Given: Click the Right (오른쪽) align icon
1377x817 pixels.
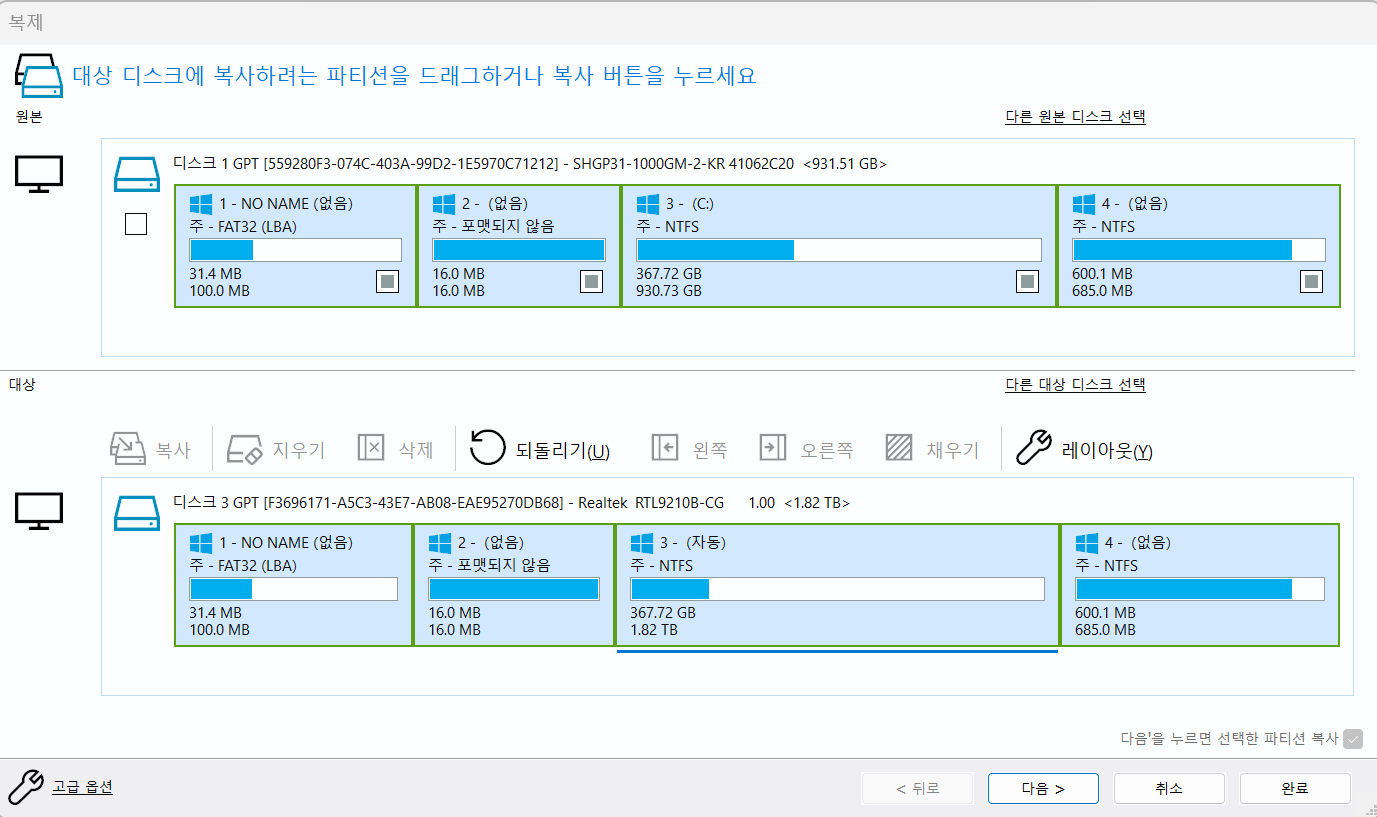Looking at the screenshot, I should [x=773, y=448].
